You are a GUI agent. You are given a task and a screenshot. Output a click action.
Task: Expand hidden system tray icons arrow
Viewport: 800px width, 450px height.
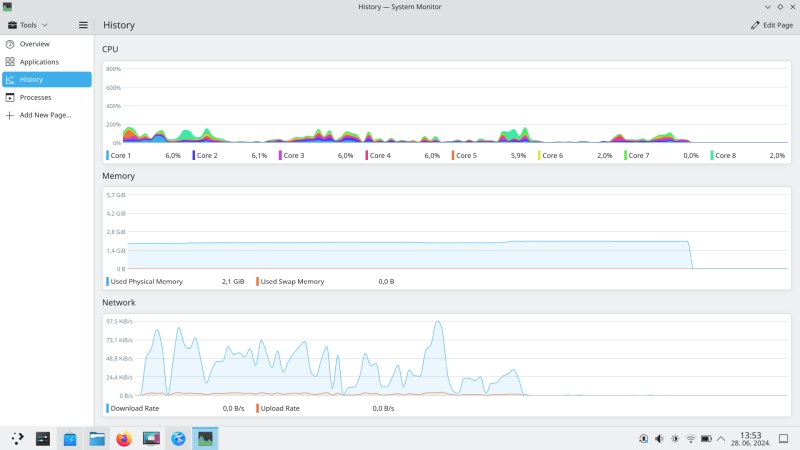tap(721, 438)
